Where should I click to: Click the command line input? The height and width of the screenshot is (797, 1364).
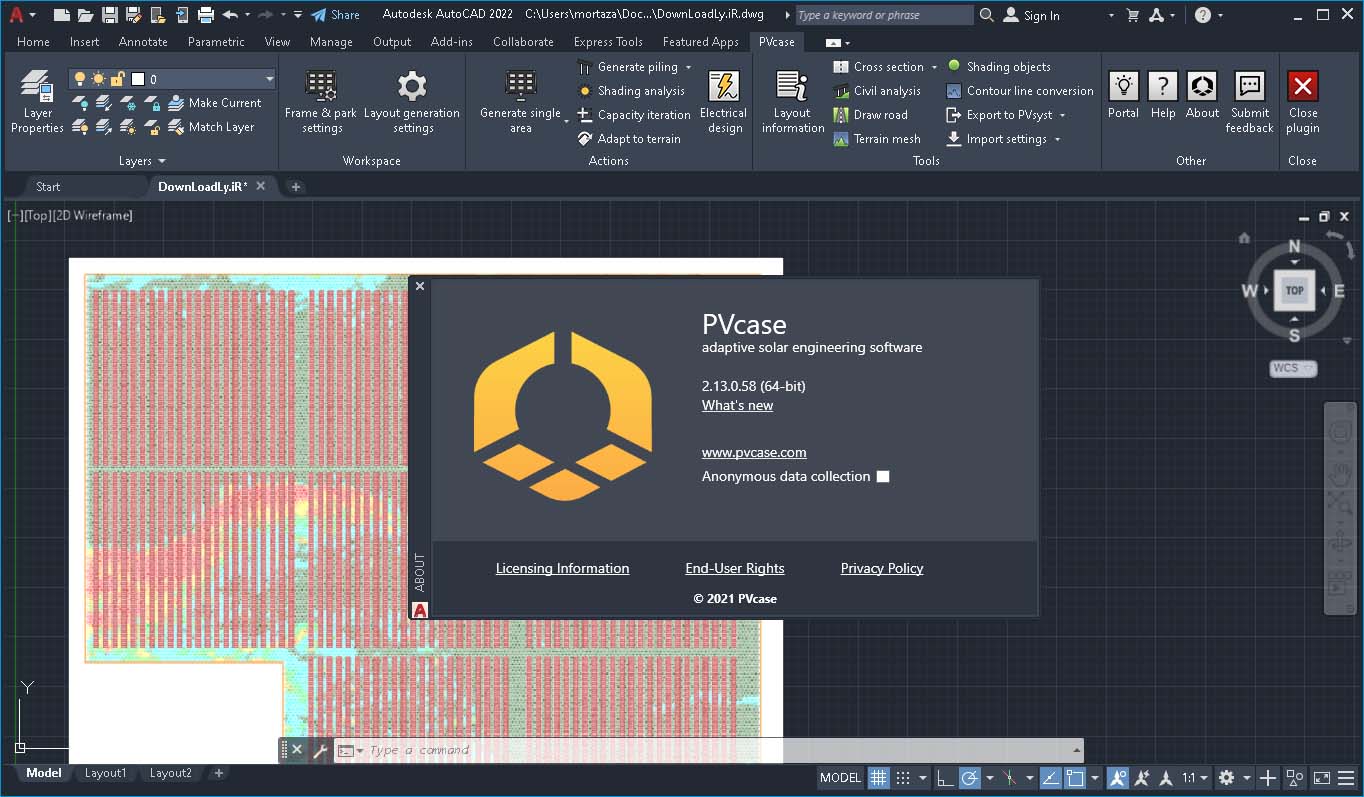(x=718, y=750)
